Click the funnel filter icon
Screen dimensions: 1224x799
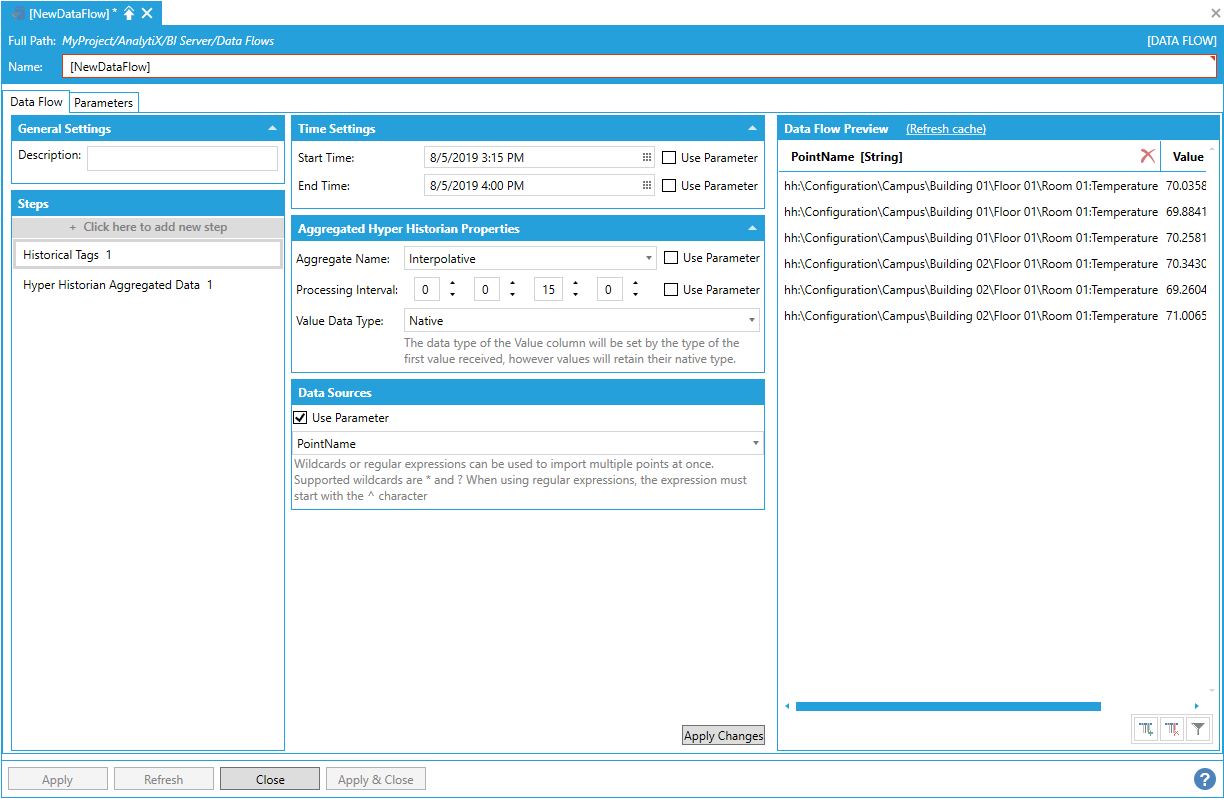(x=1197, y=730)
